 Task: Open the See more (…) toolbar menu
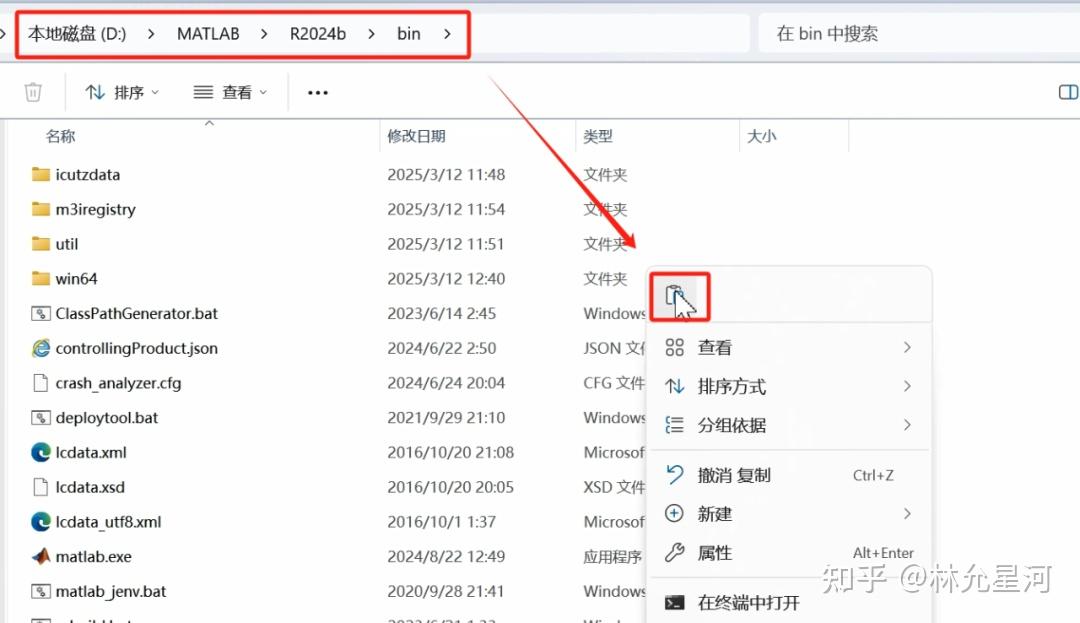pos(317,91)
